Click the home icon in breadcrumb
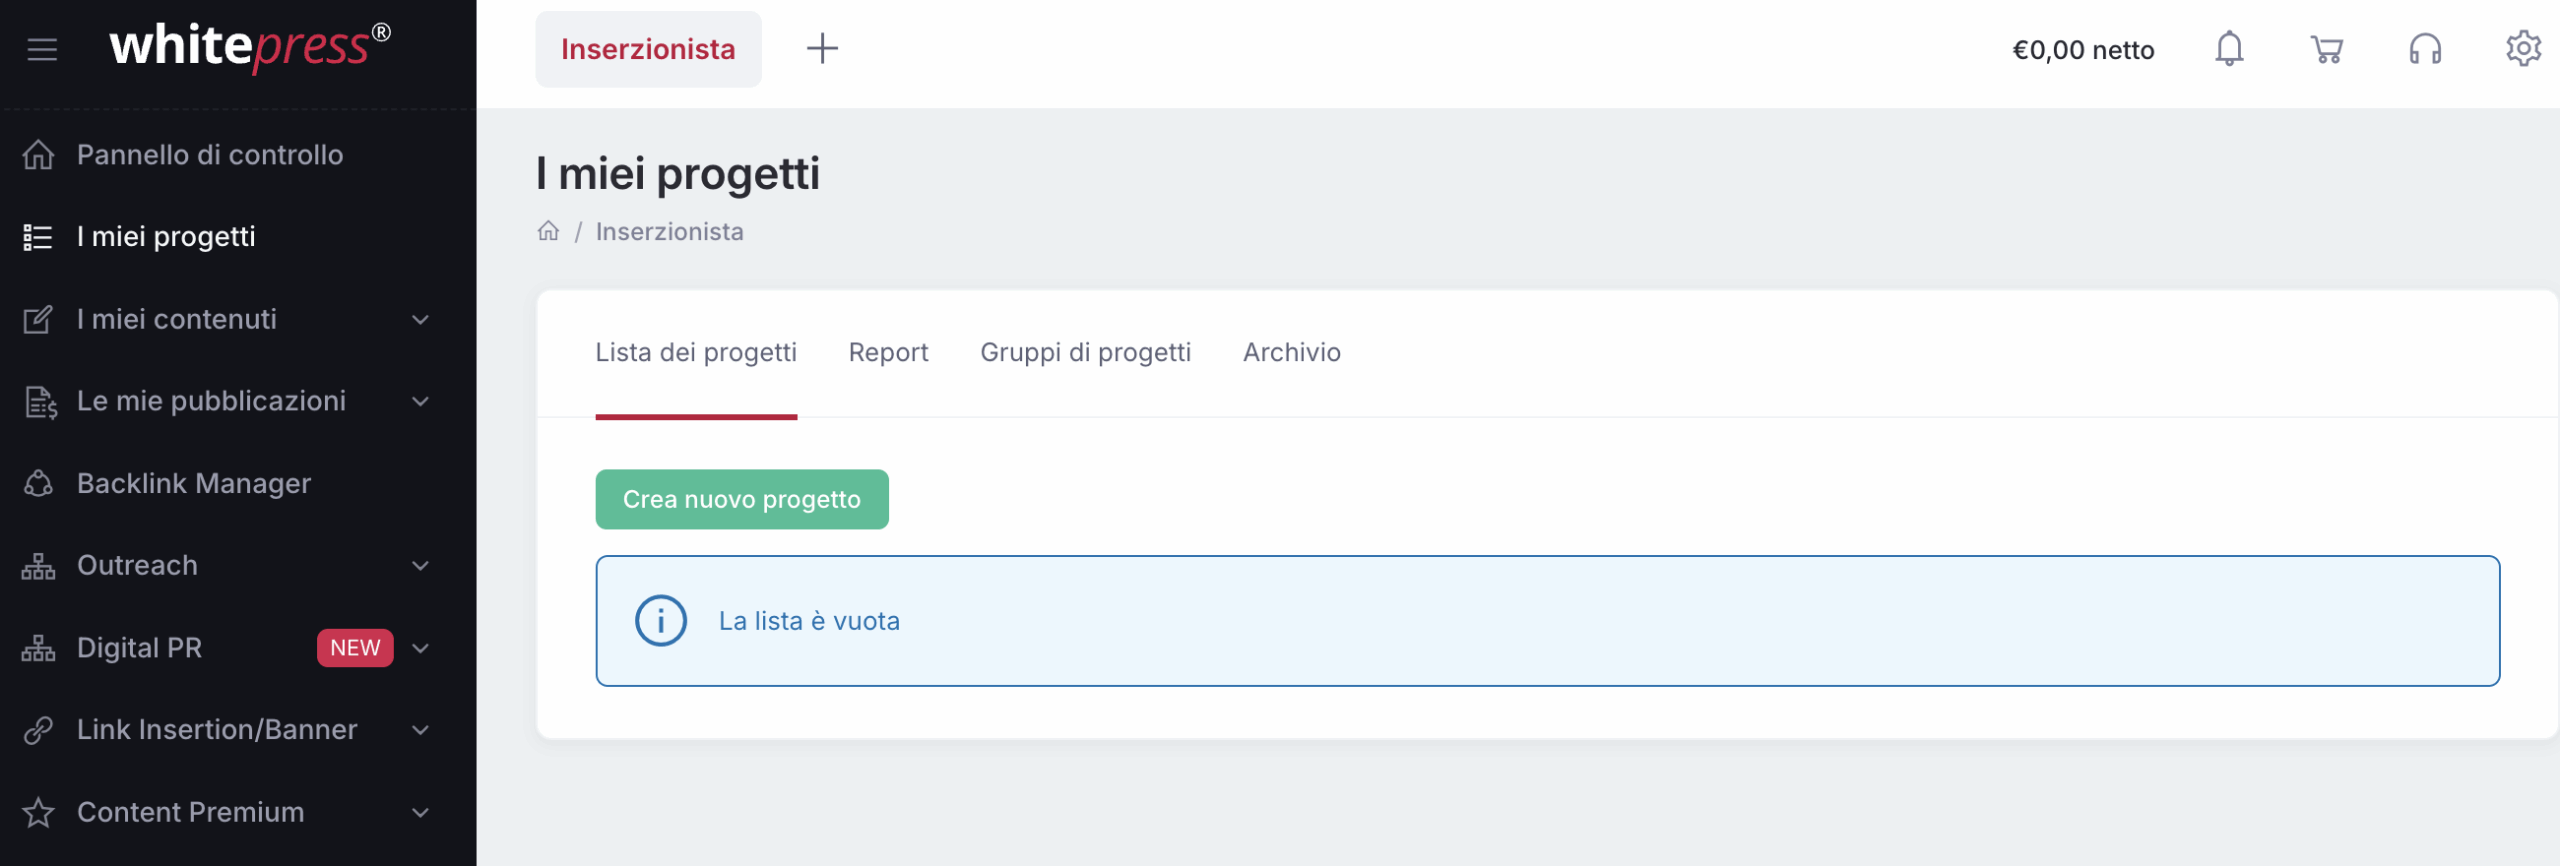This screenshot has width=2560, height=866. pyautogui.click(x=548, y=231)
